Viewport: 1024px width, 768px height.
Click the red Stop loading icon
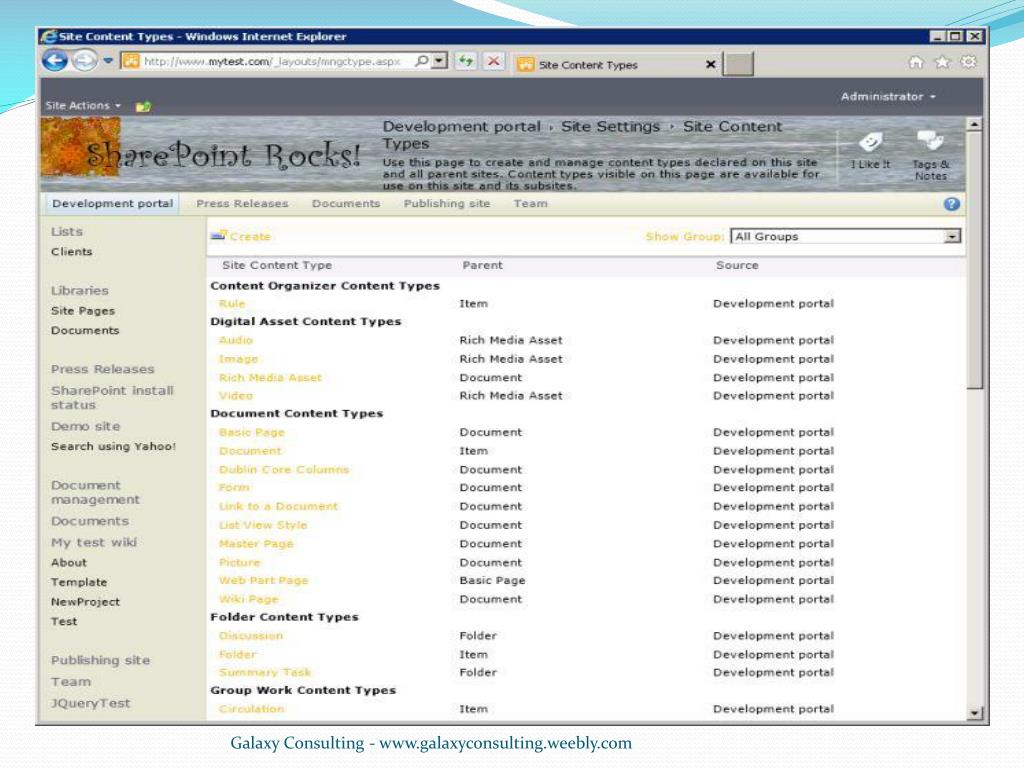(x=494, y=61)
